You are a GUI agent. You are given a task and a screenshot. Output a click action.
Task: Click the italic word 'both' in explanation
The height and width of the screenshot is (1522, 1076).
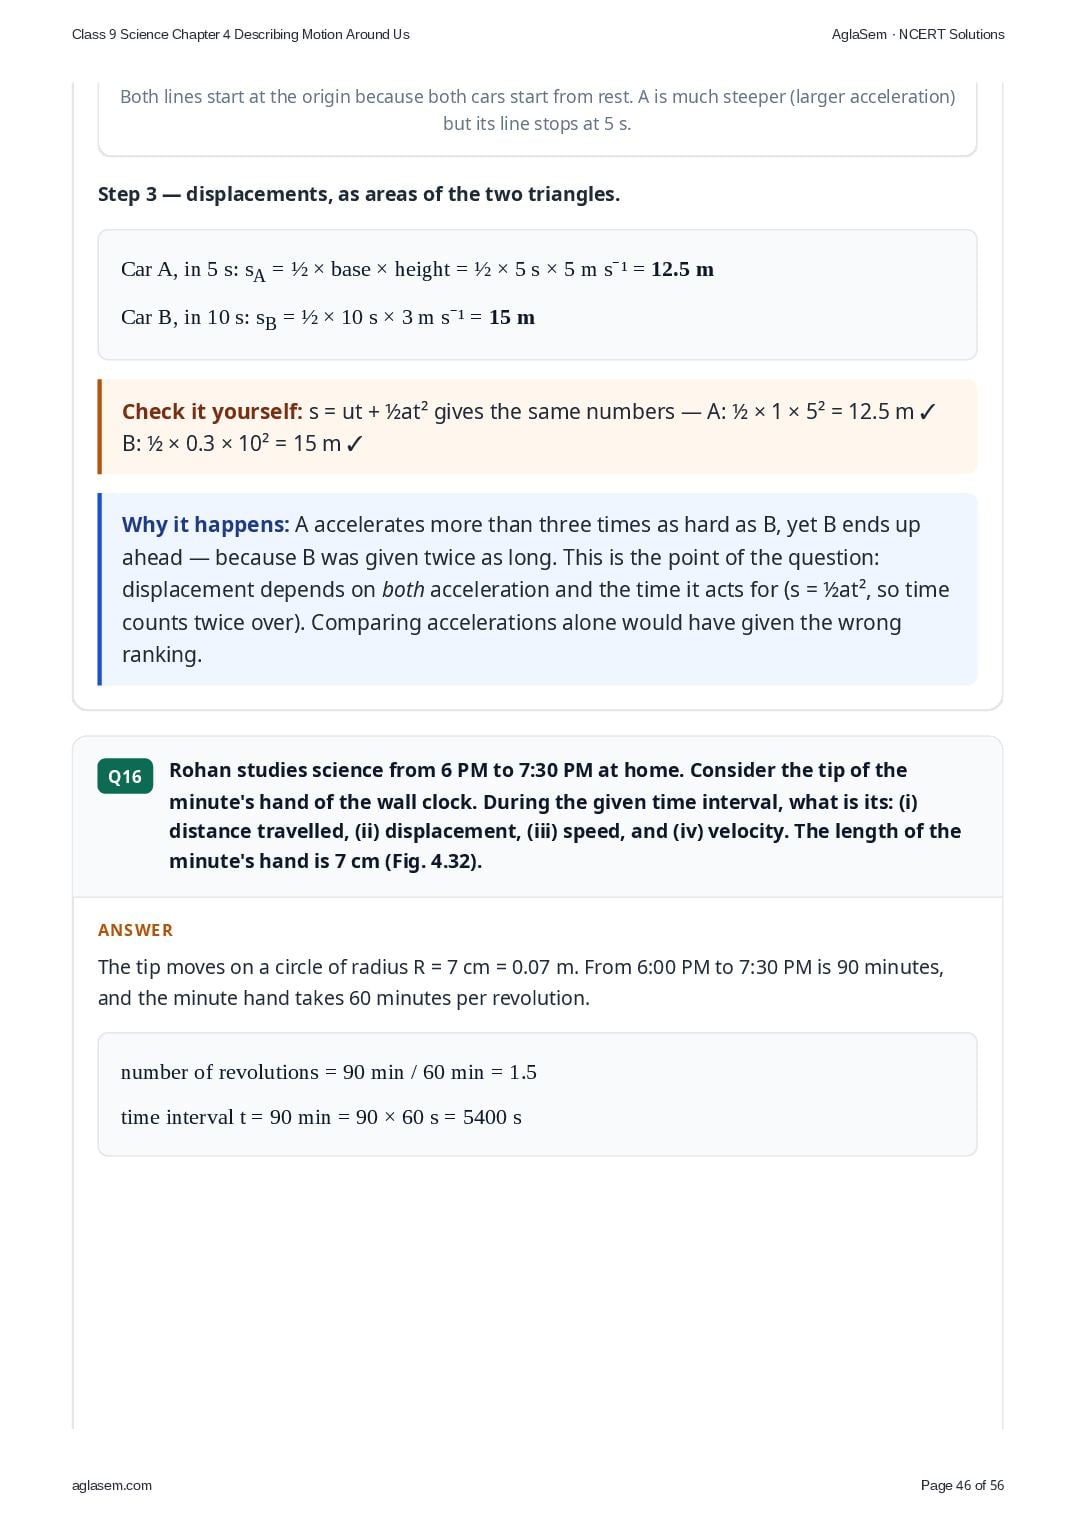coord(403,590)
